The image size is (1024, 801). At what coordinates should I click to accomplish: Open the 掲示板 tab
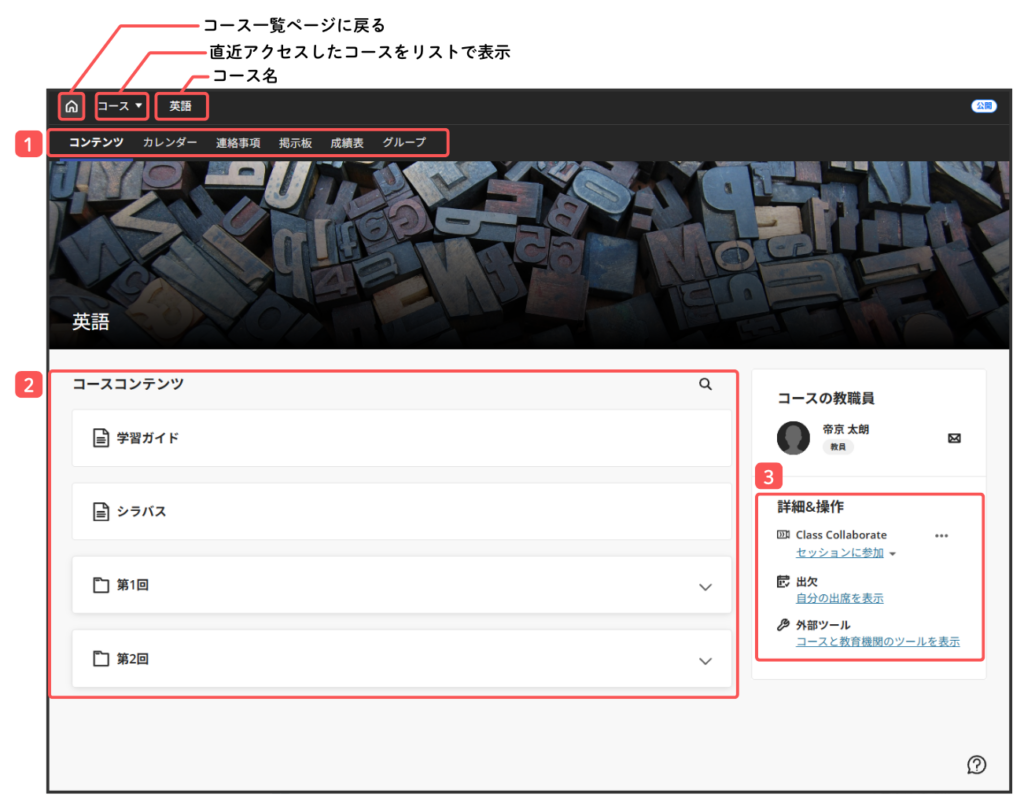(295, 143)
